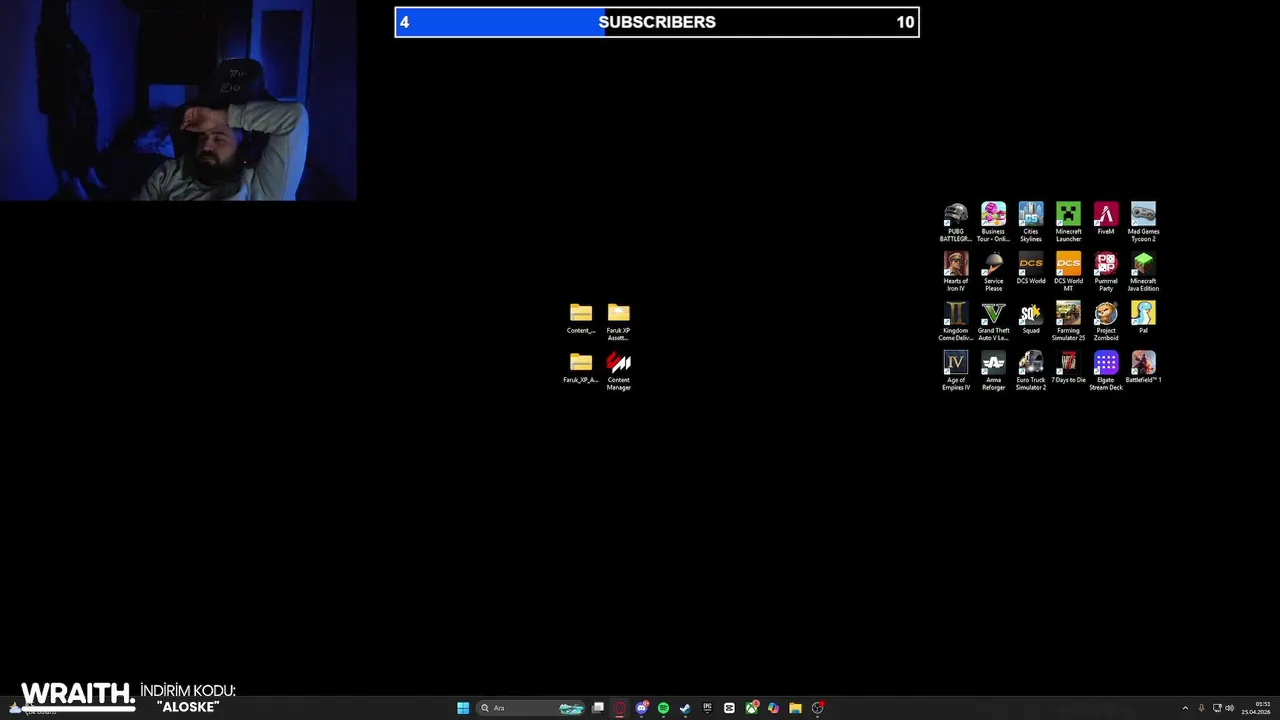Open network settings from the tray

click(1217, 708)
